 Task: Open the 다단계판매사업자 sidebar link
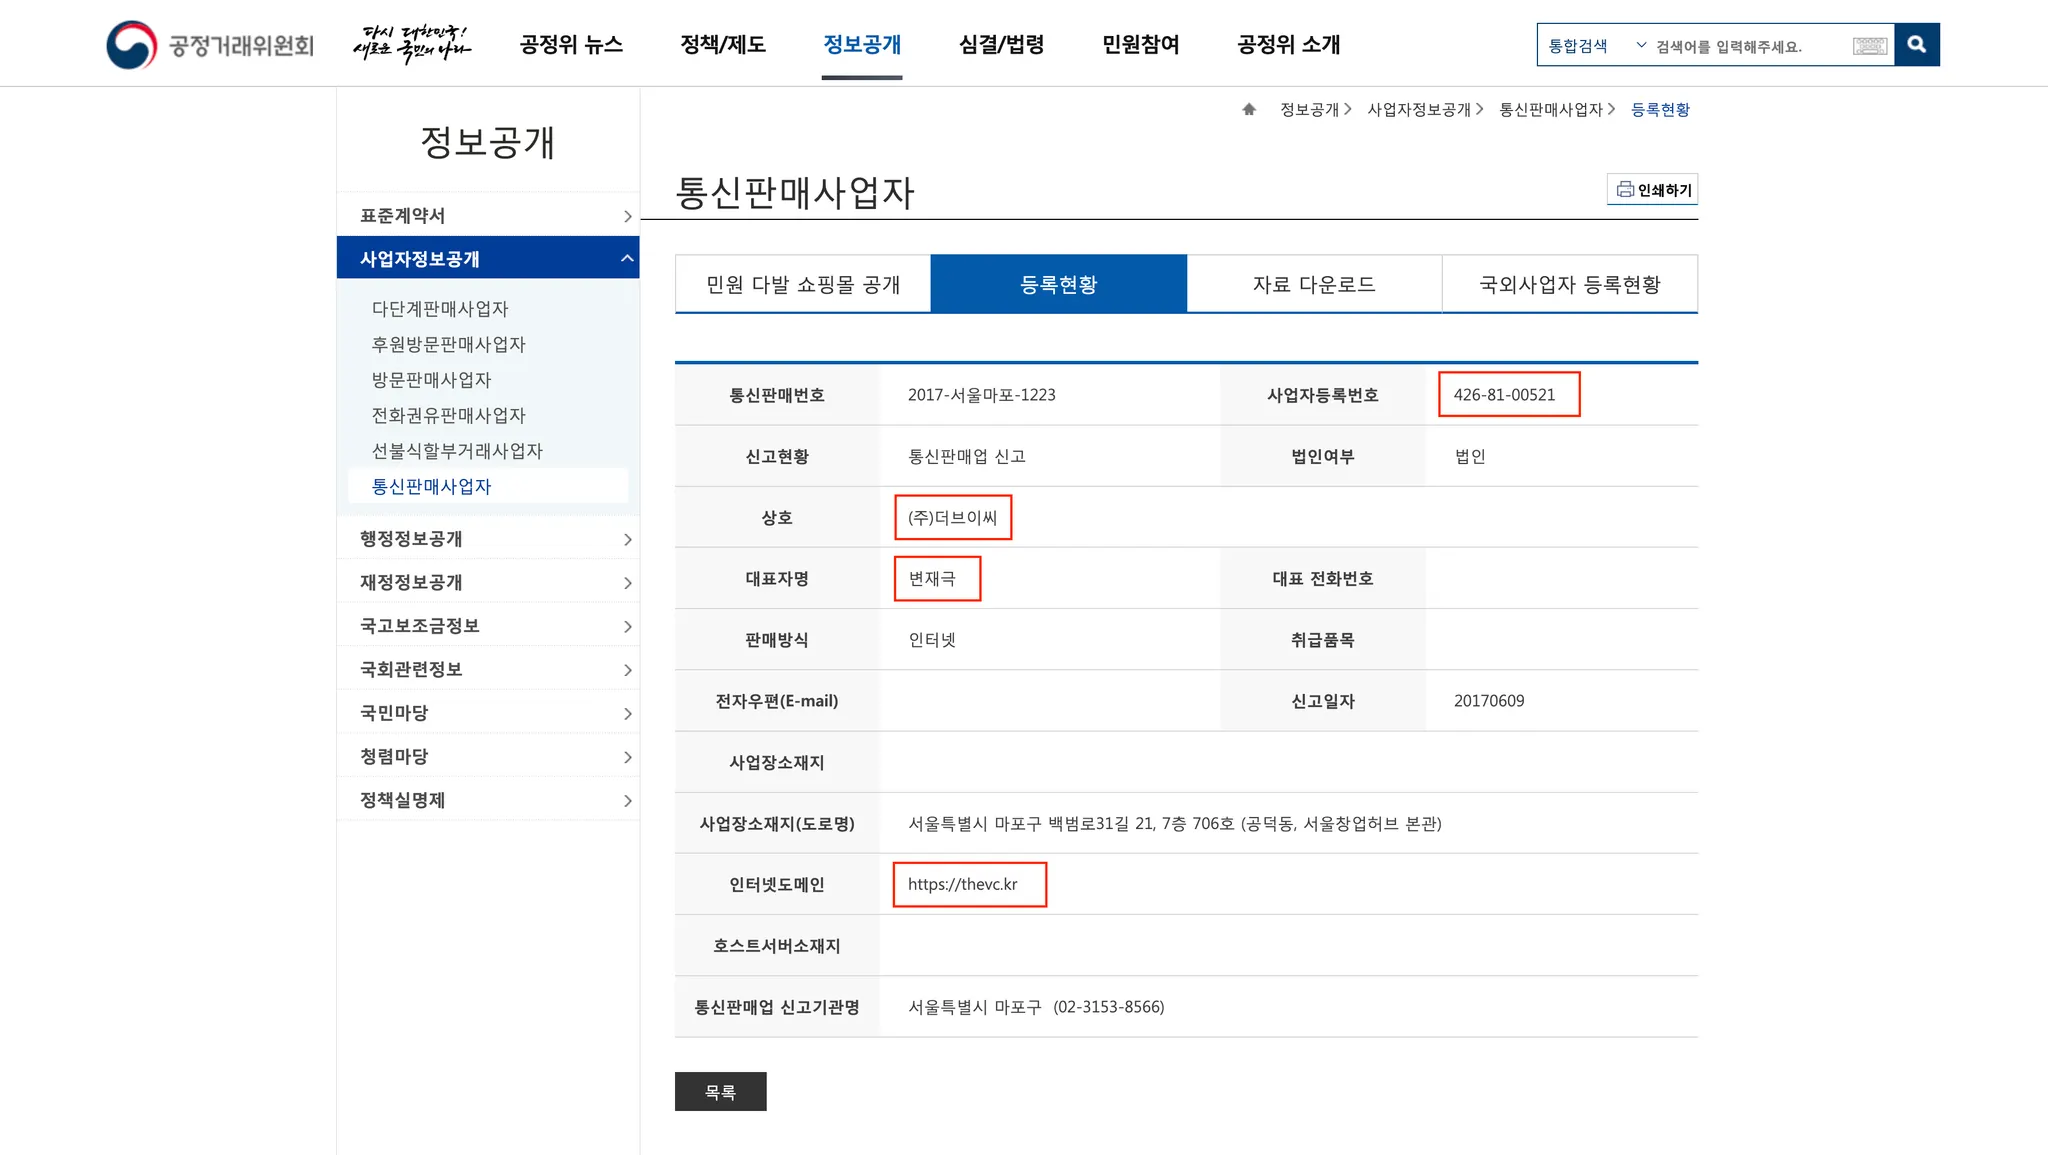pos(440,309)
